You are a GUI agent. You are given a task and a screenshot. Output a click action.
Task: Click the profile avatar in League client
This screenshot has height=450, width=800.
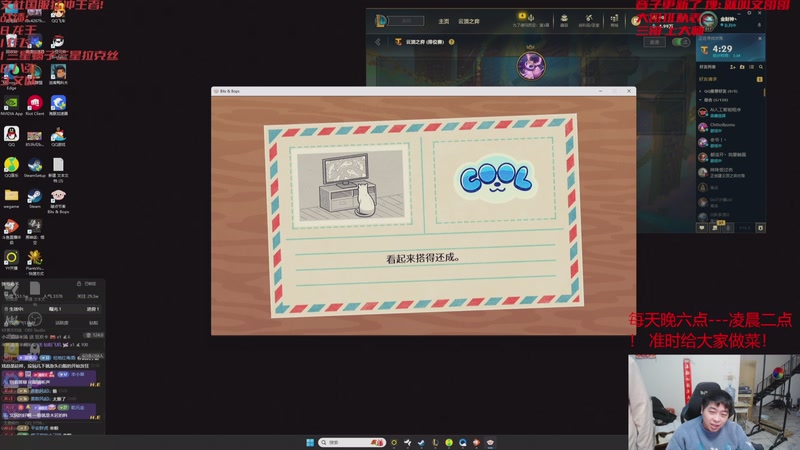tap(708, 21)
